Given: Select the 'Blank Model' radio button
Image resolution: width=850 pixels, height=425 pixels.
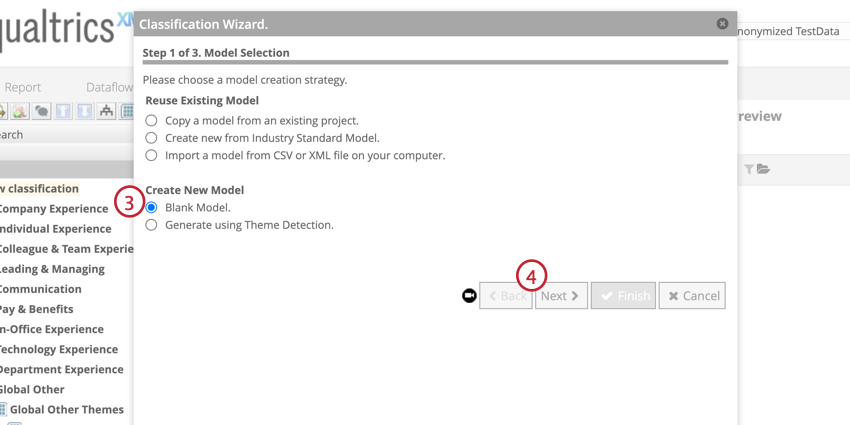Looking at the screenshot, I should click(x=151, y=208).
